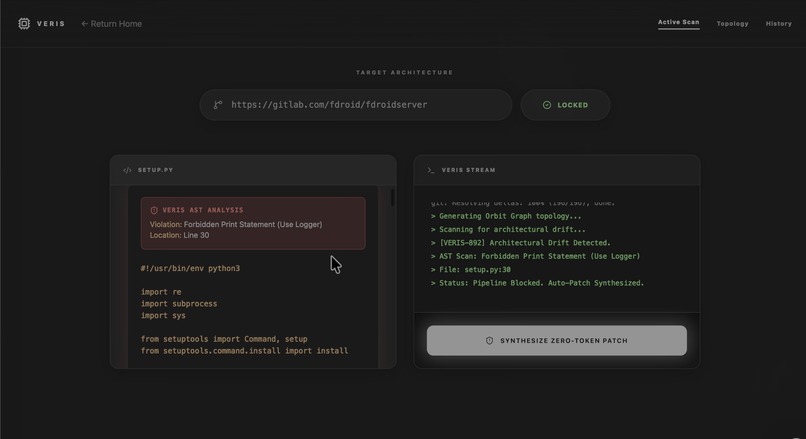Click the VERIS-892 Architectural Drift Detected line
This screenshot has width=806, height=439.
coord(521,243)
